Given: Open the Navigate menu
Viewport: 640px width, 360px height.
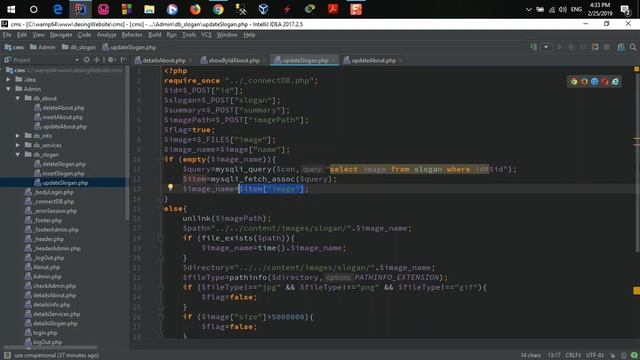Looking at the screenshot, I should point(61,35).
